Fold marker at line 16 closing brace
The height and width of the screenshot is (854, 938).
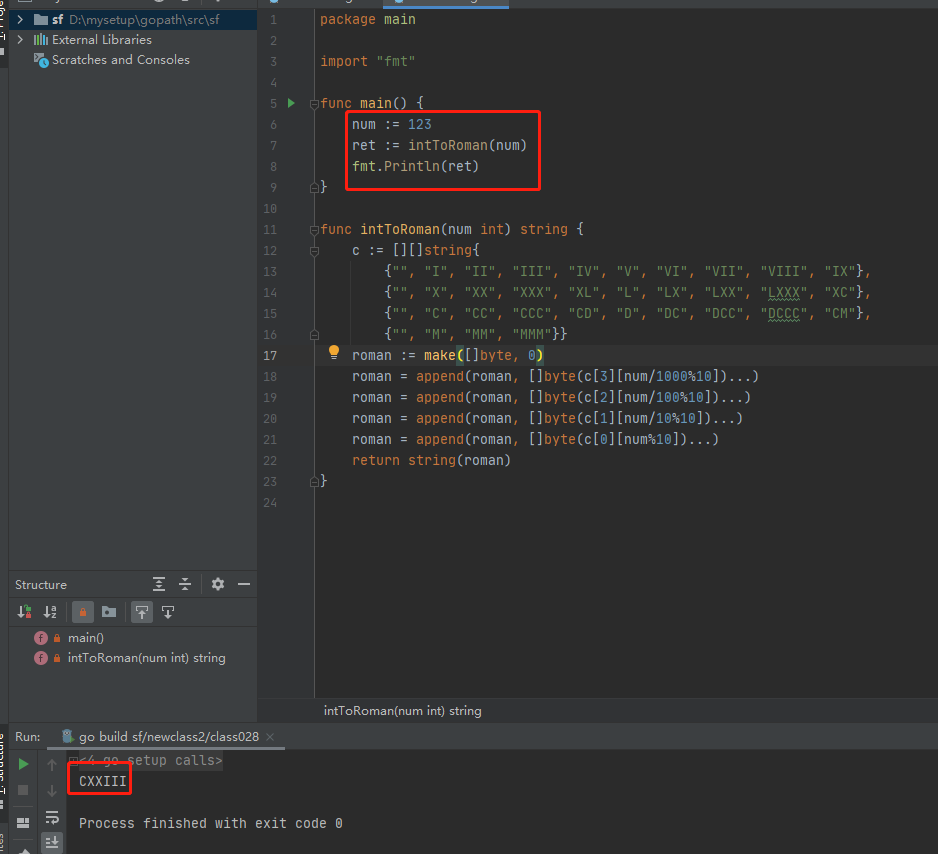click(x=314, y=335)
